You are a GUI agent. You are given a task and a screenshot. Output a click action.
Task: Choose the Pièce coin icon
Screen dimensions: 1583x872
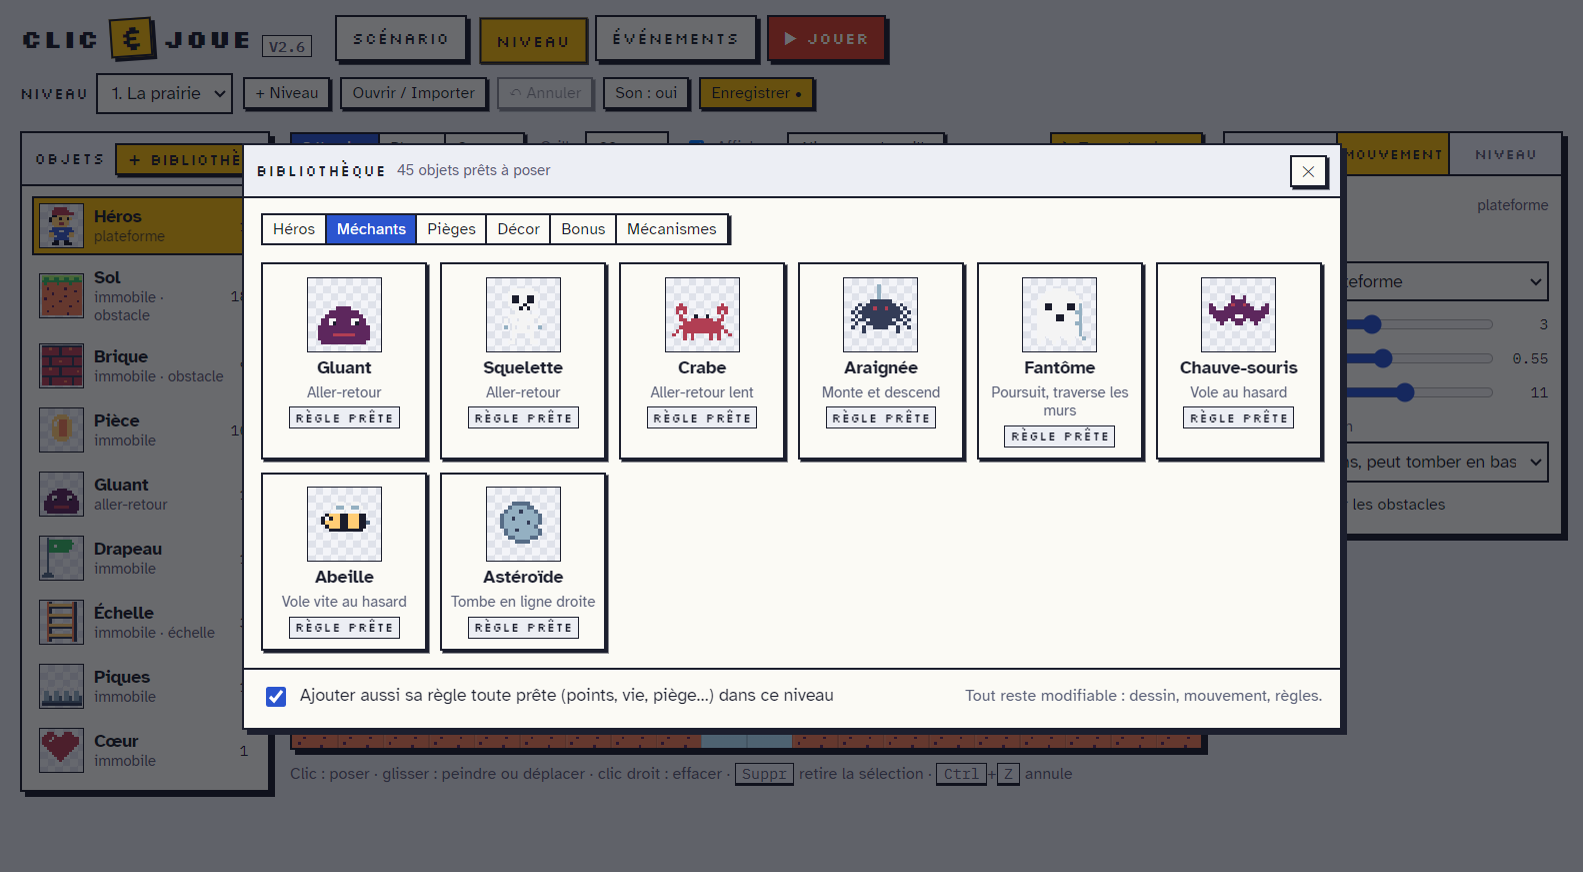click(x=61, y=430)
